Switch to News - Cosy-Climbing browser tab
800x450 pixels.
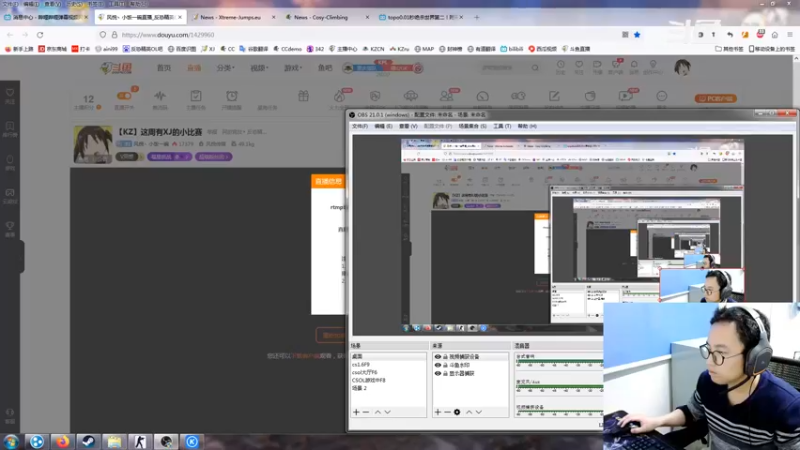click(327, 17)
